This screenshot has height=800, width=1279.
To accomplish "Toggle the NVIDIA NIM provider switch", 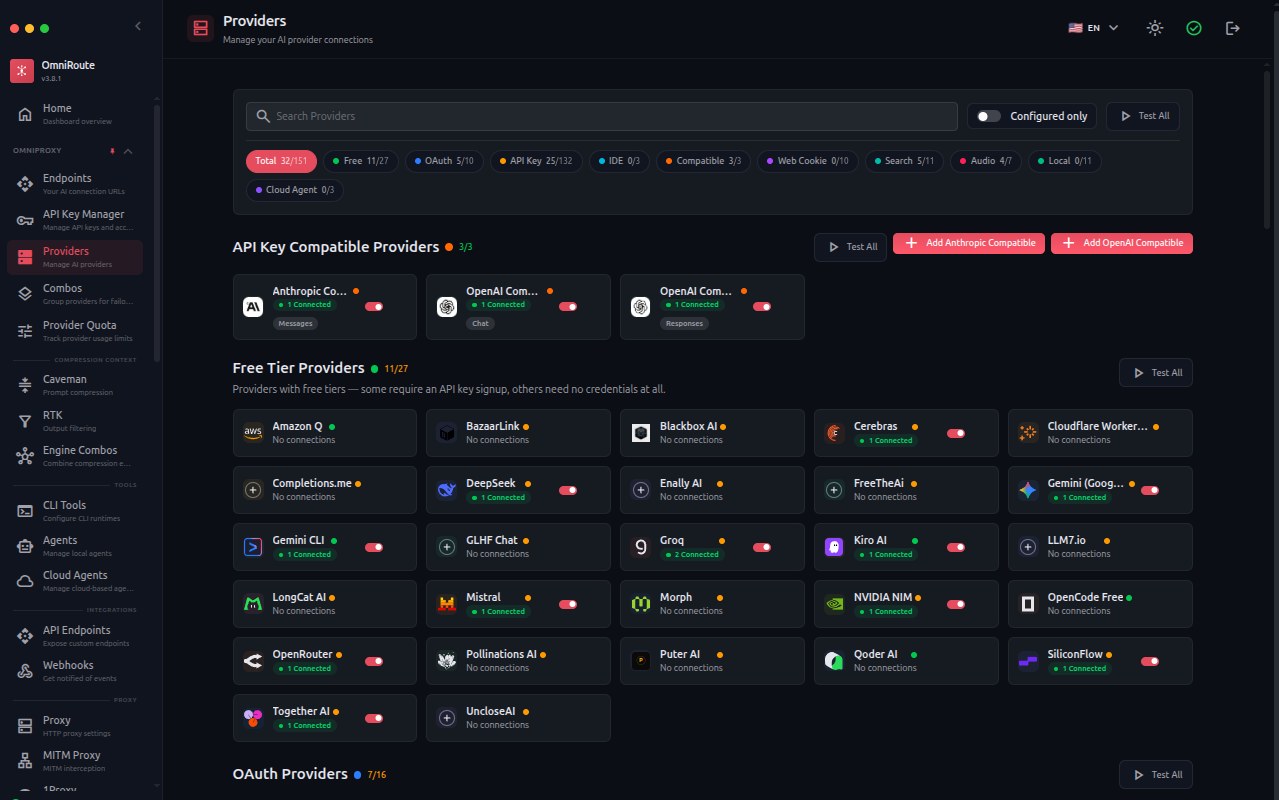I will tap(956, 604).
